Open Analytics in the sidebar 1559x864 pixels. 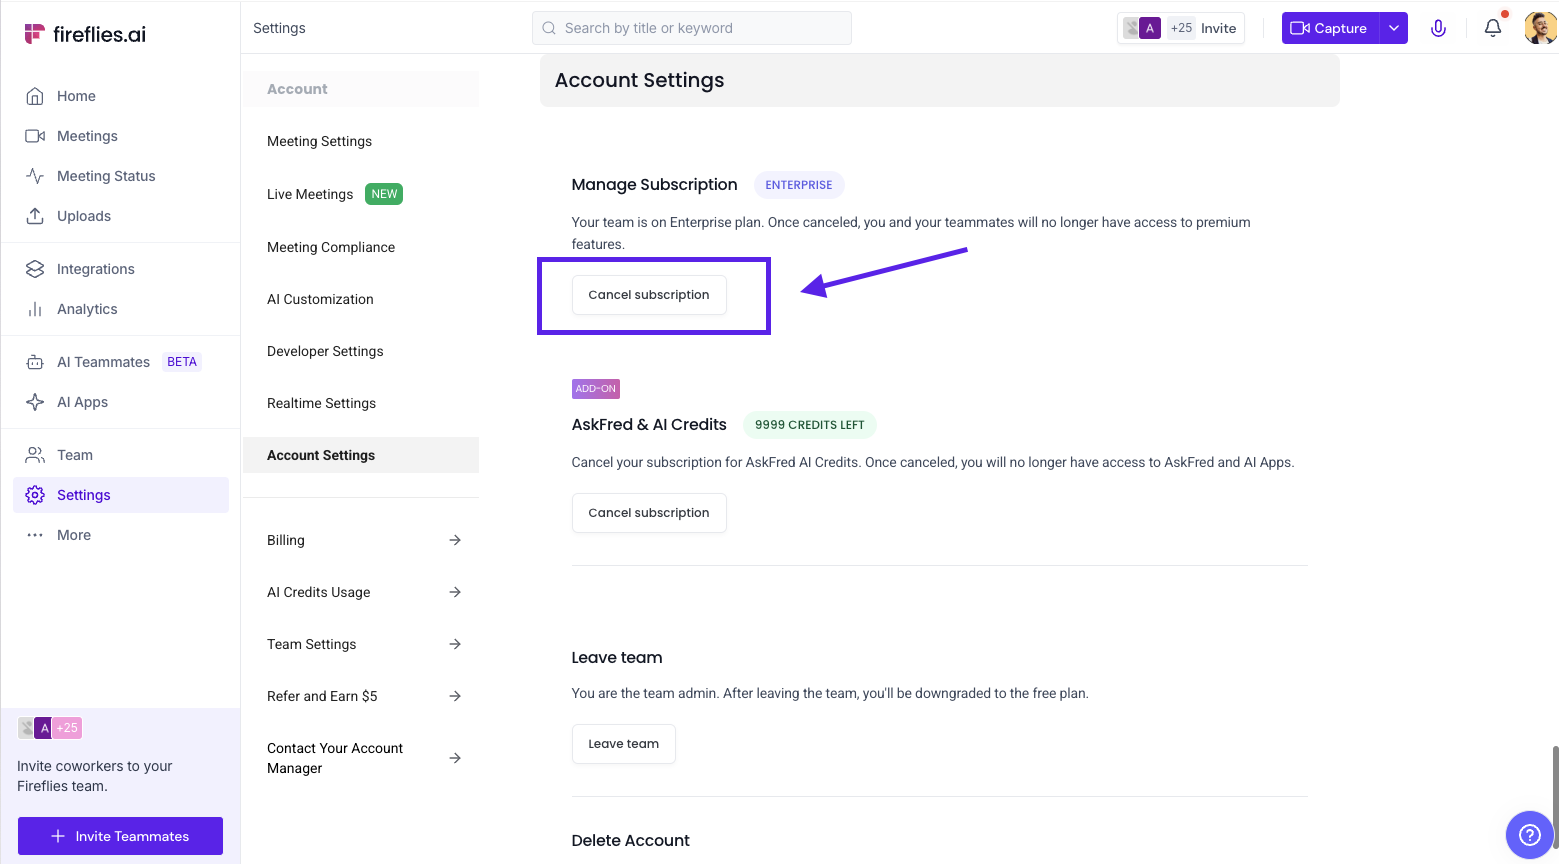click(87, 309)
